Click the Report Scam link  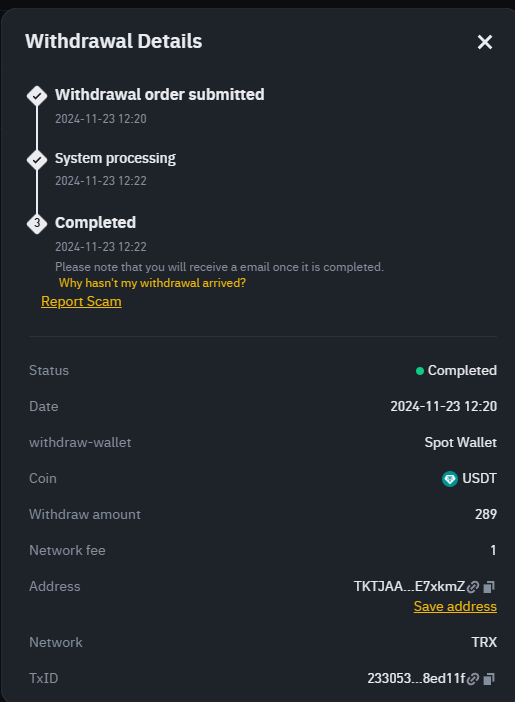(81, 302)
